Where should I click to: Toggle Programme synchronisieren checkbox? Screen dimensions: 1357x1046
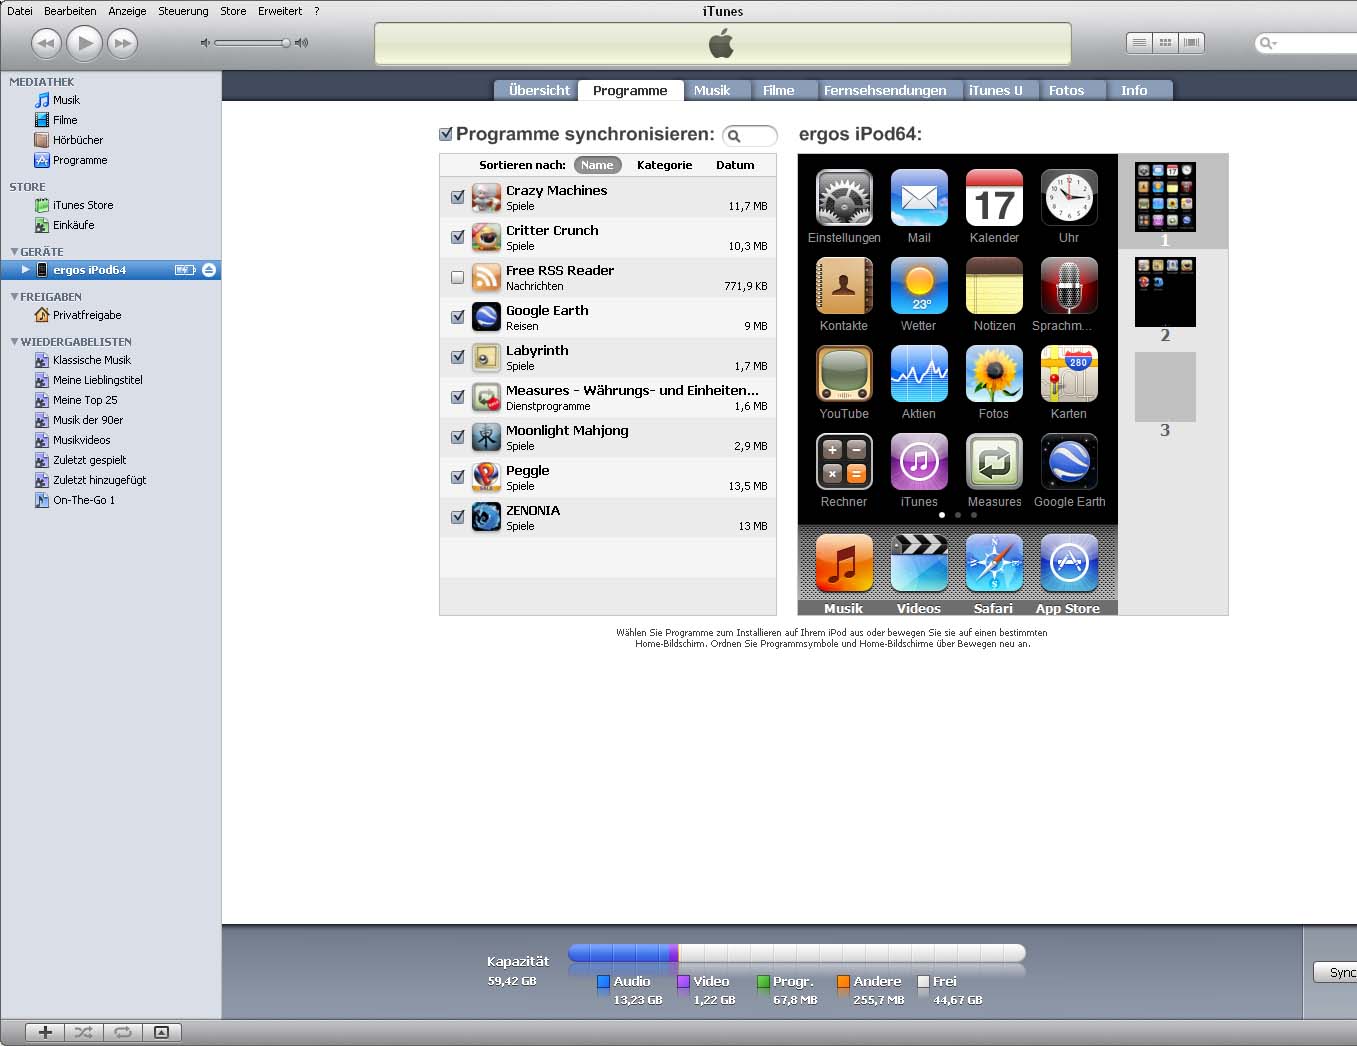(446, 134)
